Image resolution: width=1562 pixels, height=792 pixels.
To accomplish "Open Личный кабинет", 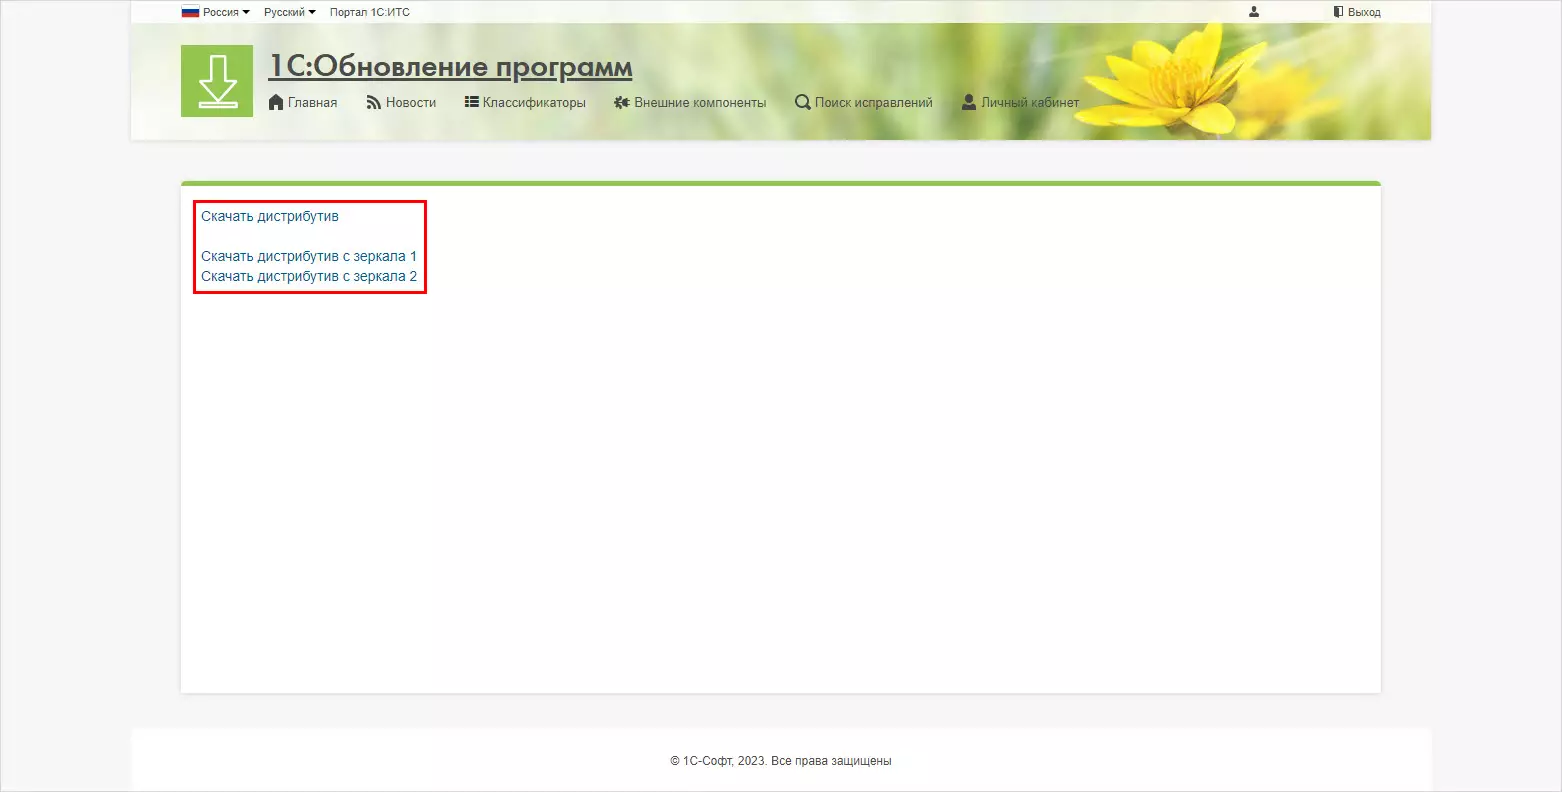I will click(1030, 102).
